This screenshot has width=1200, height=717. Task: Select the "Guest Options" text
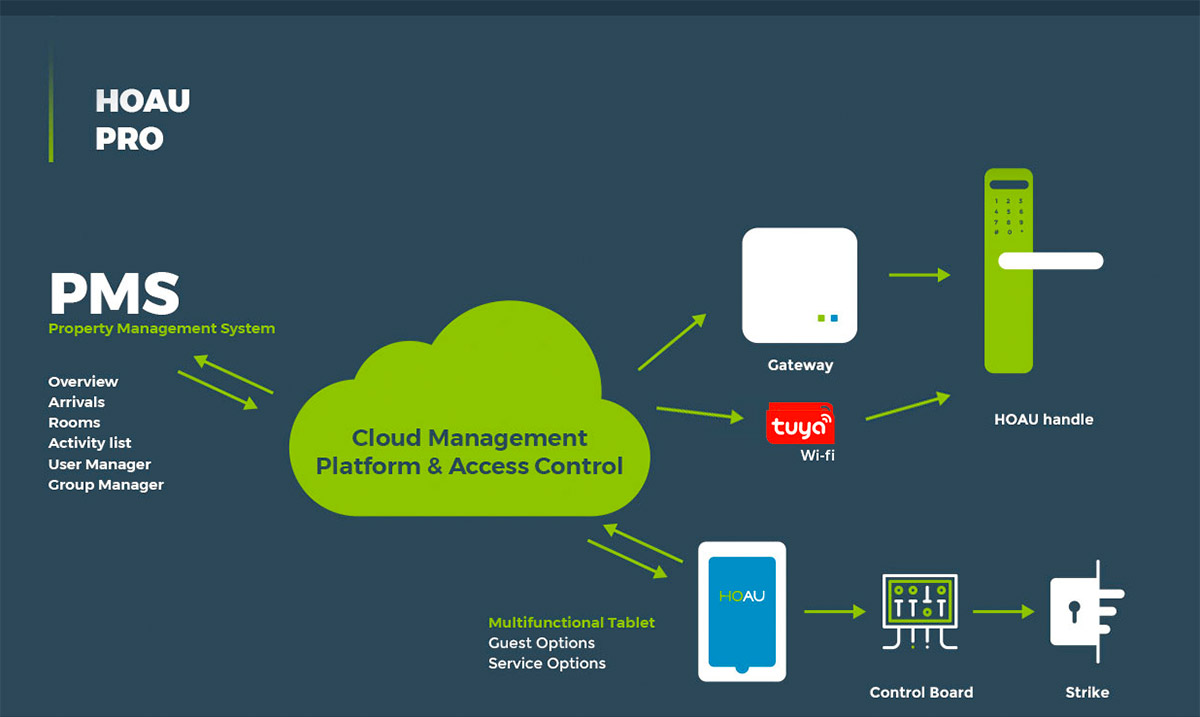coord(541,643)
